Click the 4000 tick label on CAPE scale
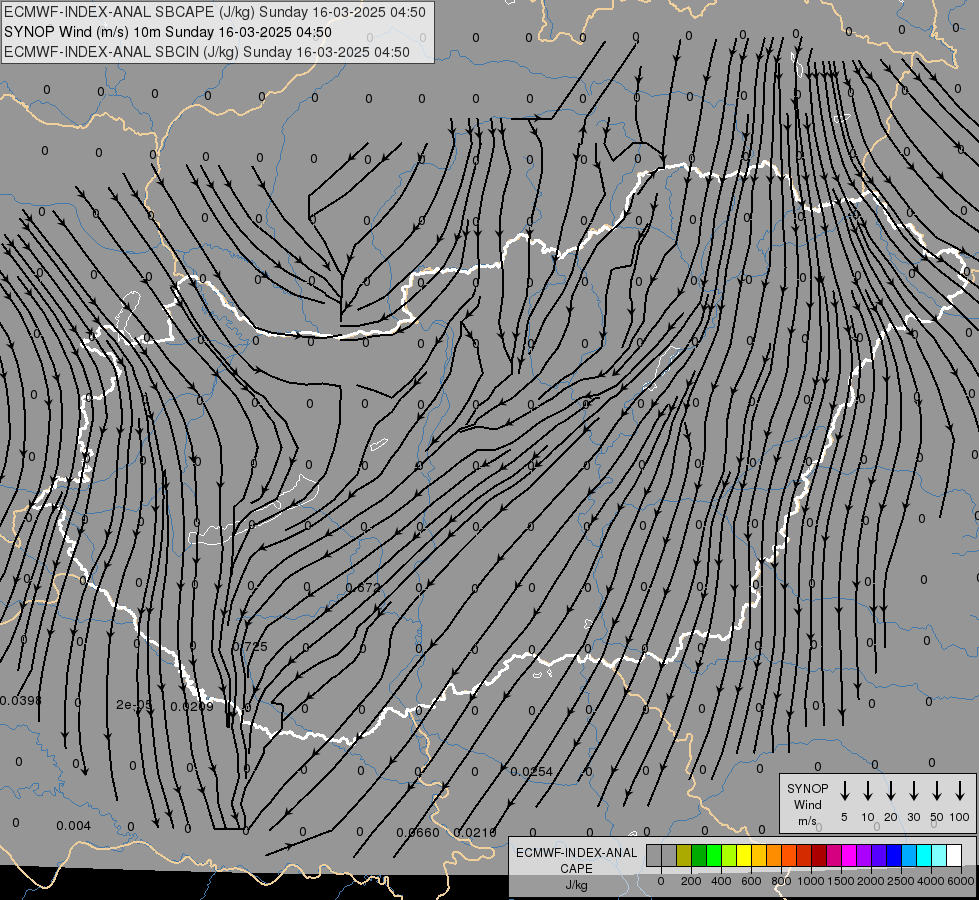Image resolution: width=979 pixels, height=900 pixels. [x=931, y=881]
